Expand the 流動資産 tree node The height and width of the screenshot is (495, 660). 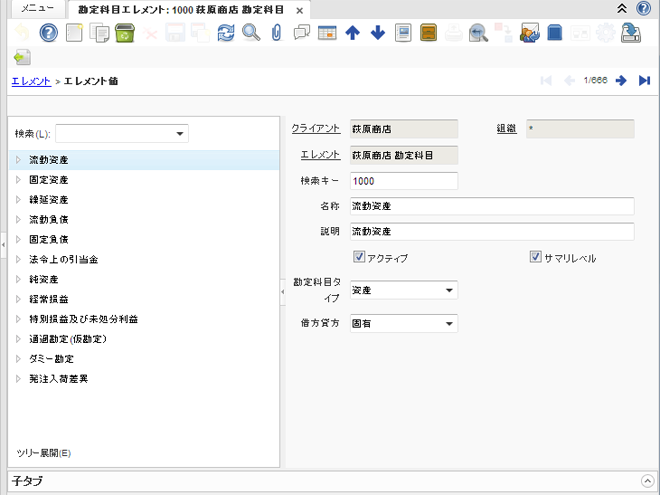click(x=18, y=160)
